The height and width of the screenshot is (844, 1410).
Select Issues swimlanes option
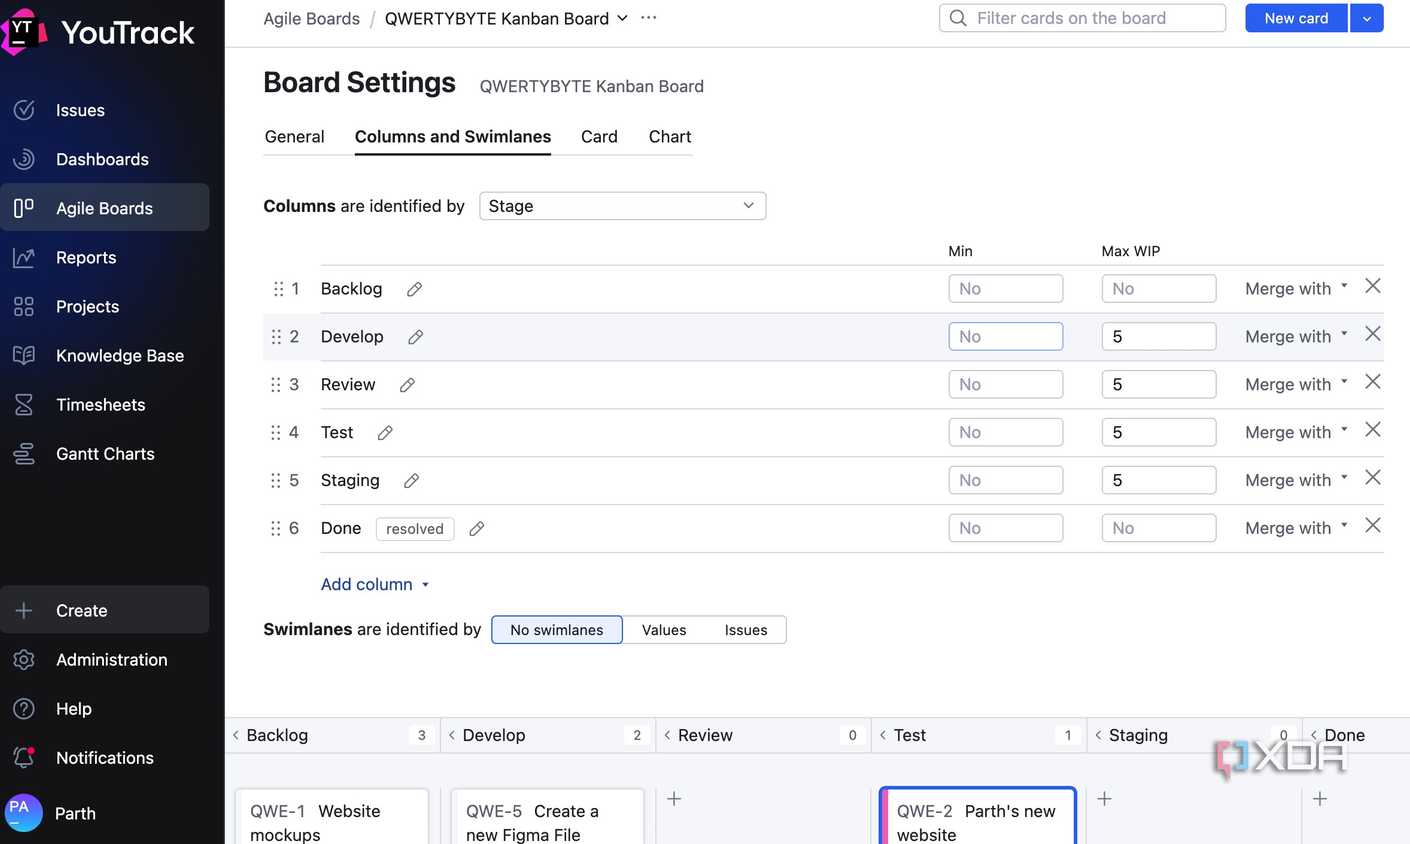[746, 630]
